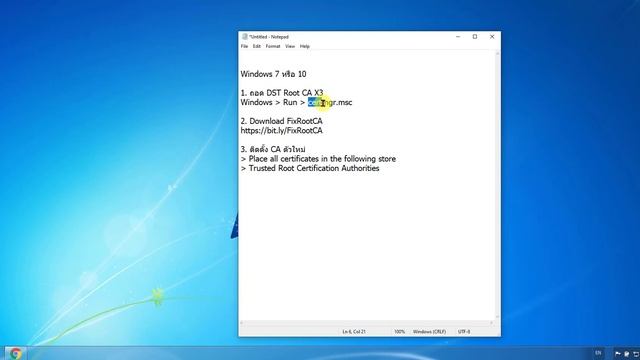Image resolution: width=640 pixels, height=360 pixels.
Task: Click 'Place all certificates in the following store'
Action: (322, 159)
